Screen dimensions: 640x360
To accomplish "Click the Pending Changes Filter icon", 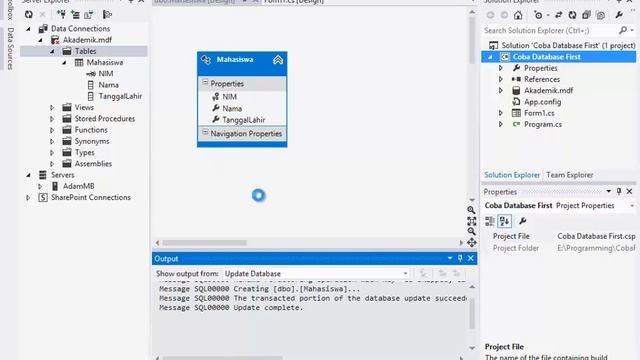I will pyautogui.click(x=538, y=15).
